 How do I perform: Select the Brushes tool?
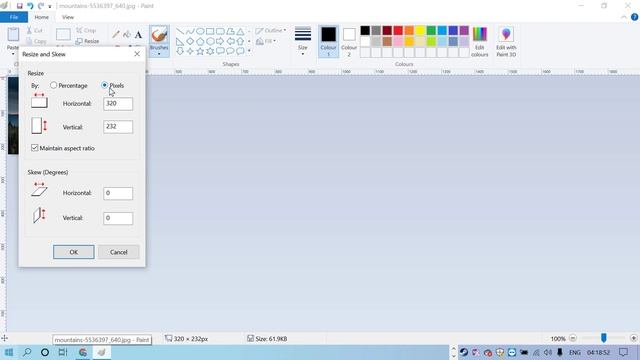(x=159, y=35)
